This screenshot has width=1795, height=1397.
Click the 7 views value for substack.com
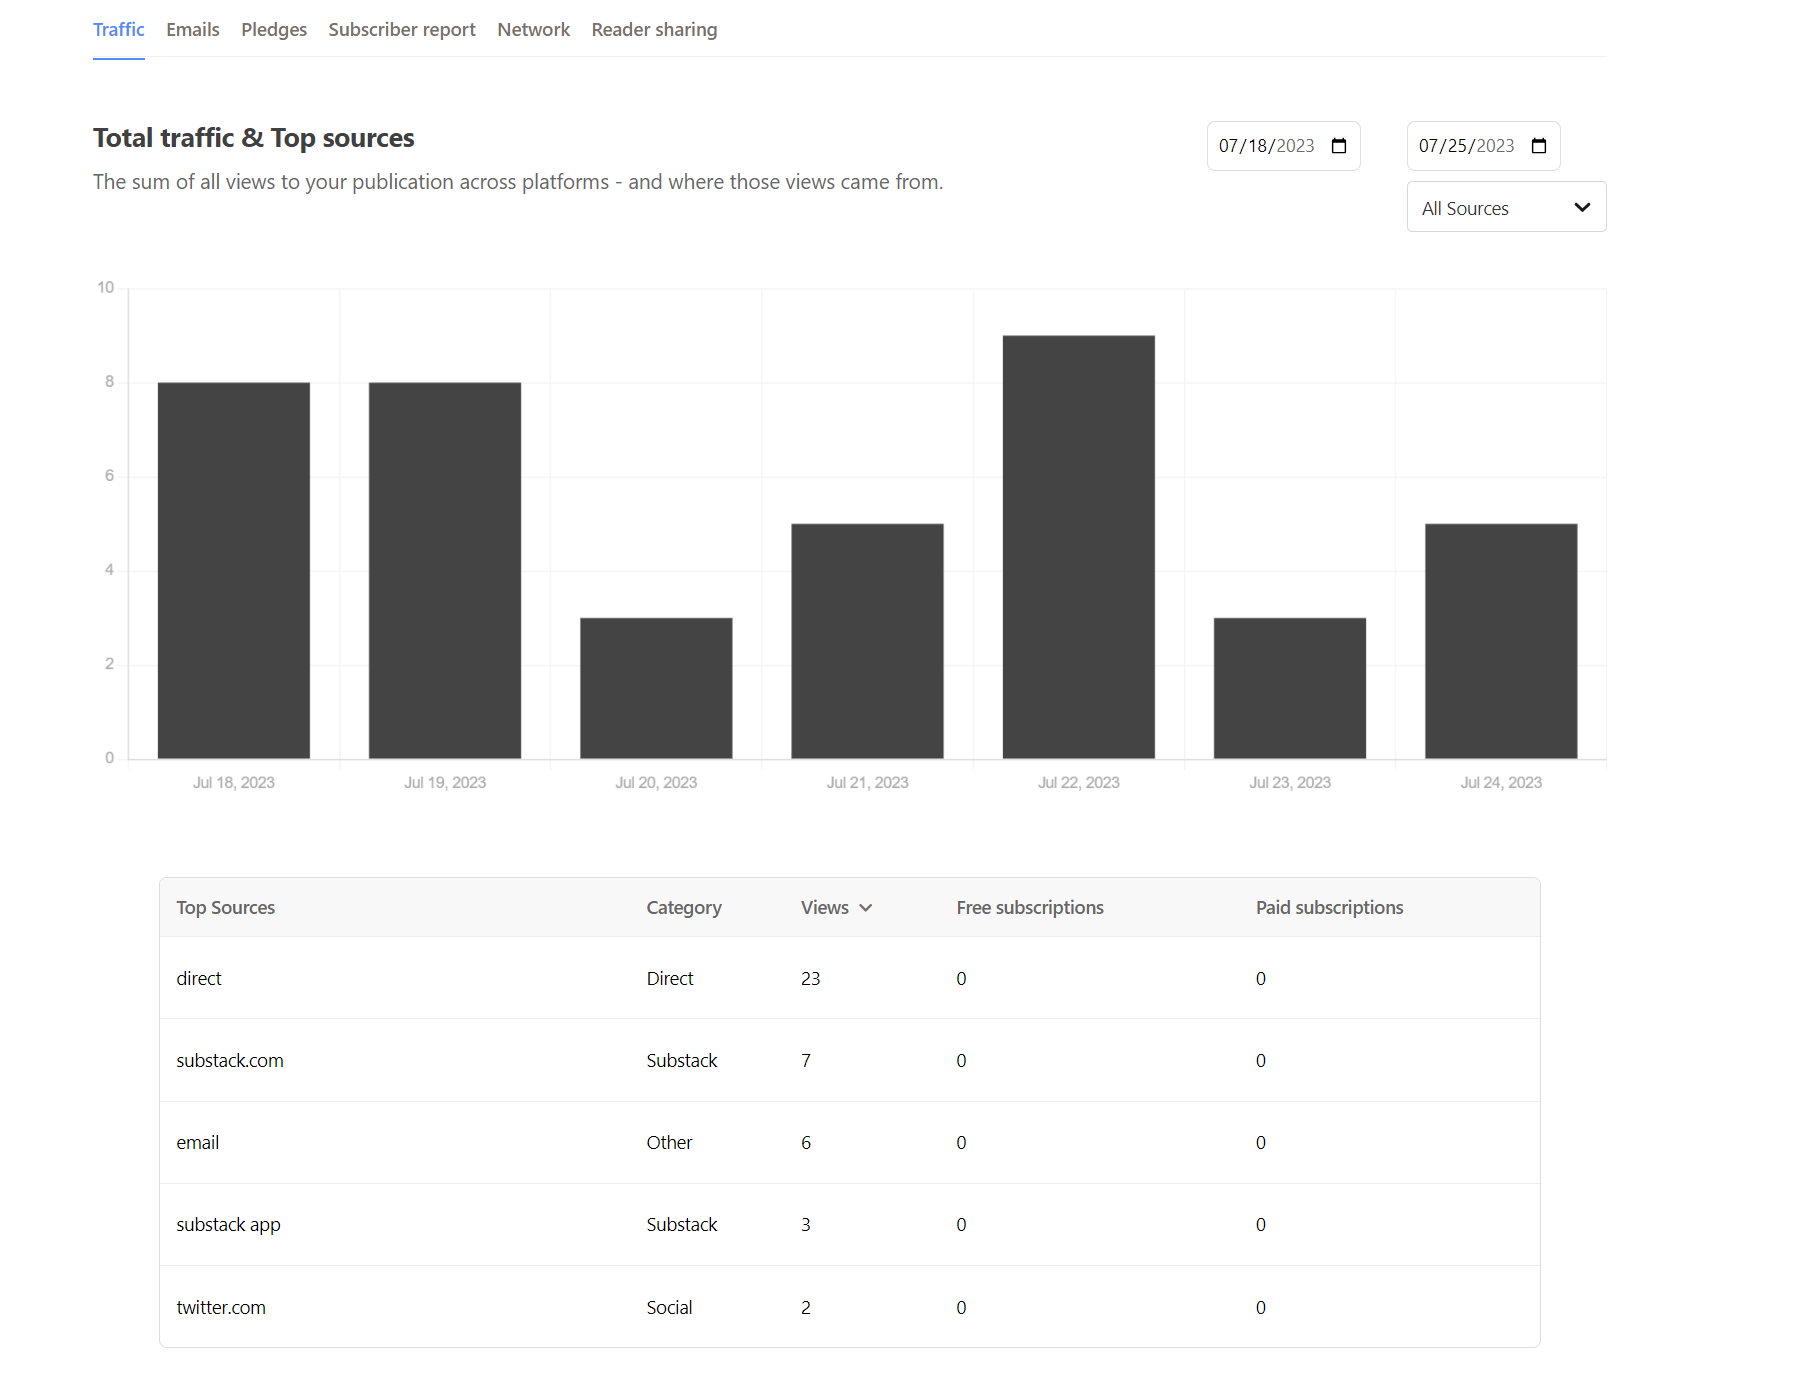[x=806, y=1061]
